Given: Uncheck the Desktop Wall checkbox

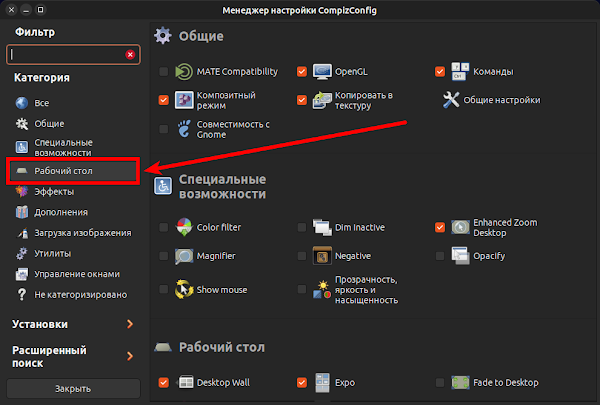Looking at the screenshot, I should (163, 382).
